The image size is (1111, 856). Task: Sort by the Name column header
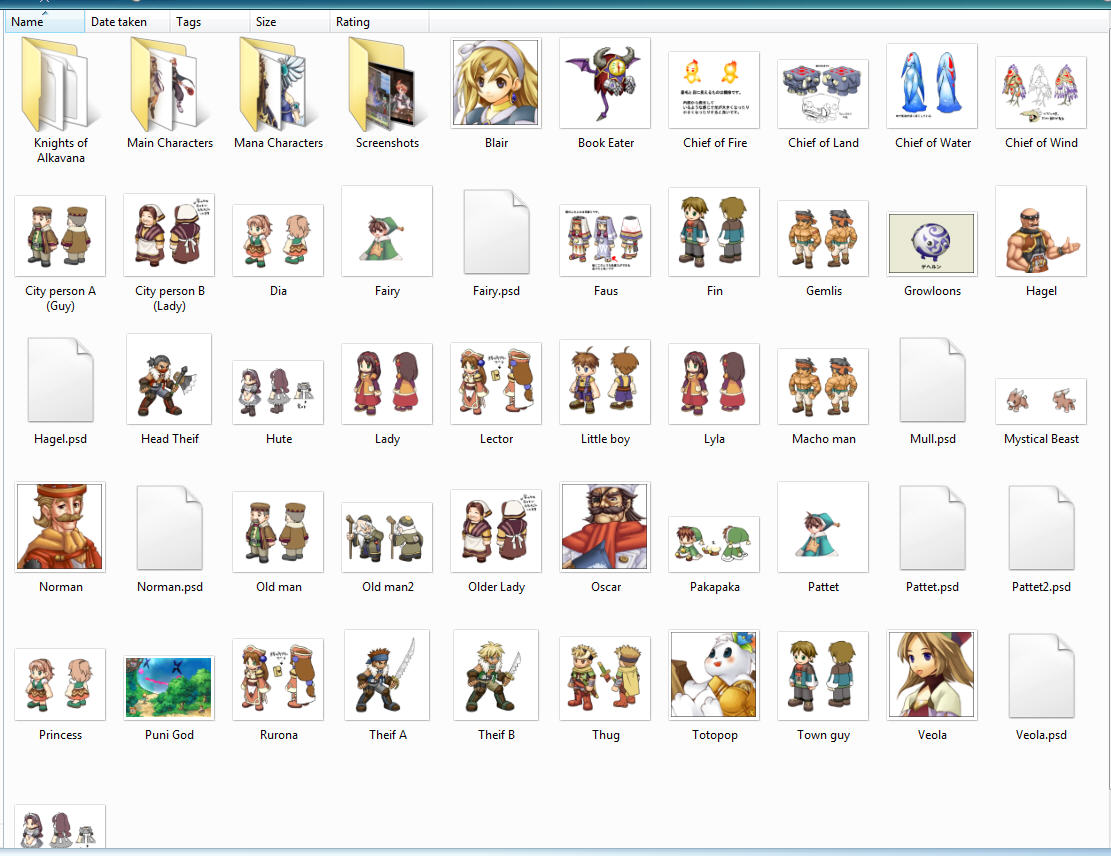[45, 22]
